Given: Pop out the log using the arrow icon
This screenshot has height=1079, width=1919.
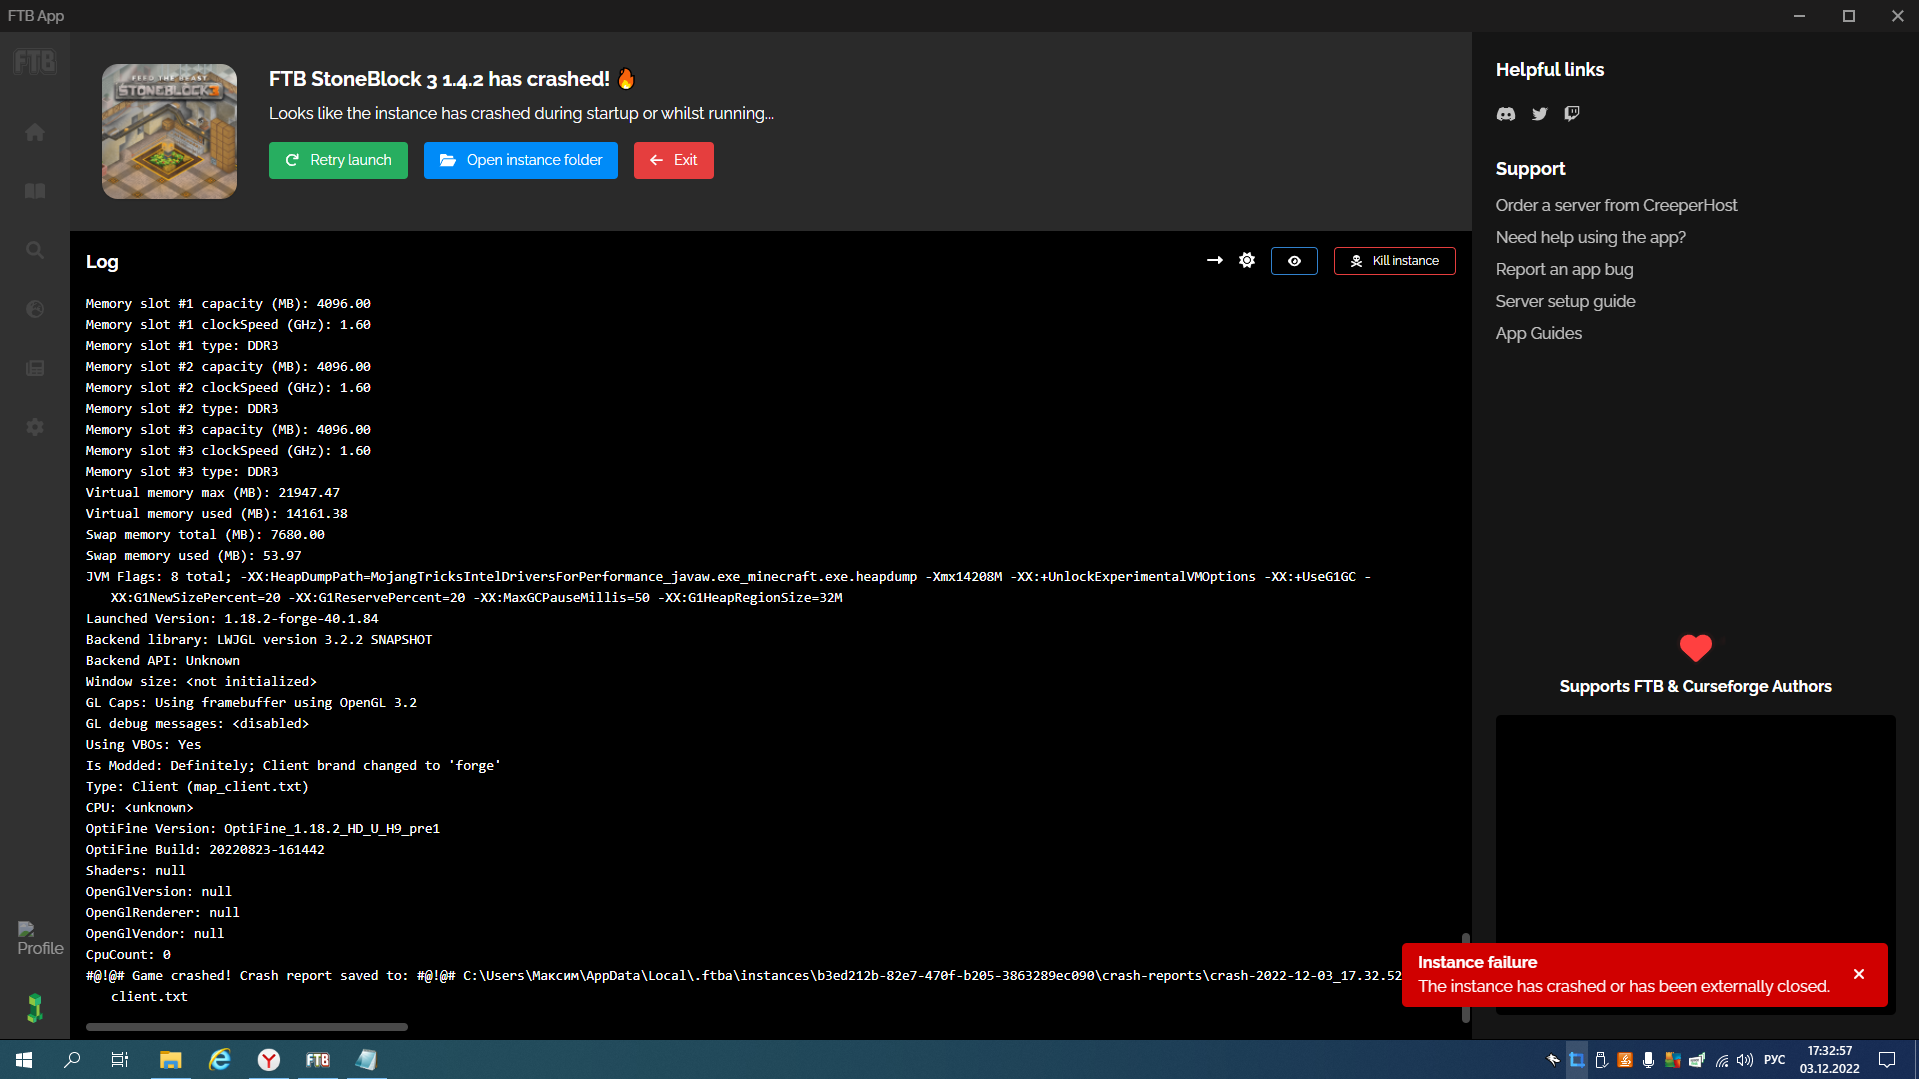Looking at the screenshot, I should click(1214, 260).
